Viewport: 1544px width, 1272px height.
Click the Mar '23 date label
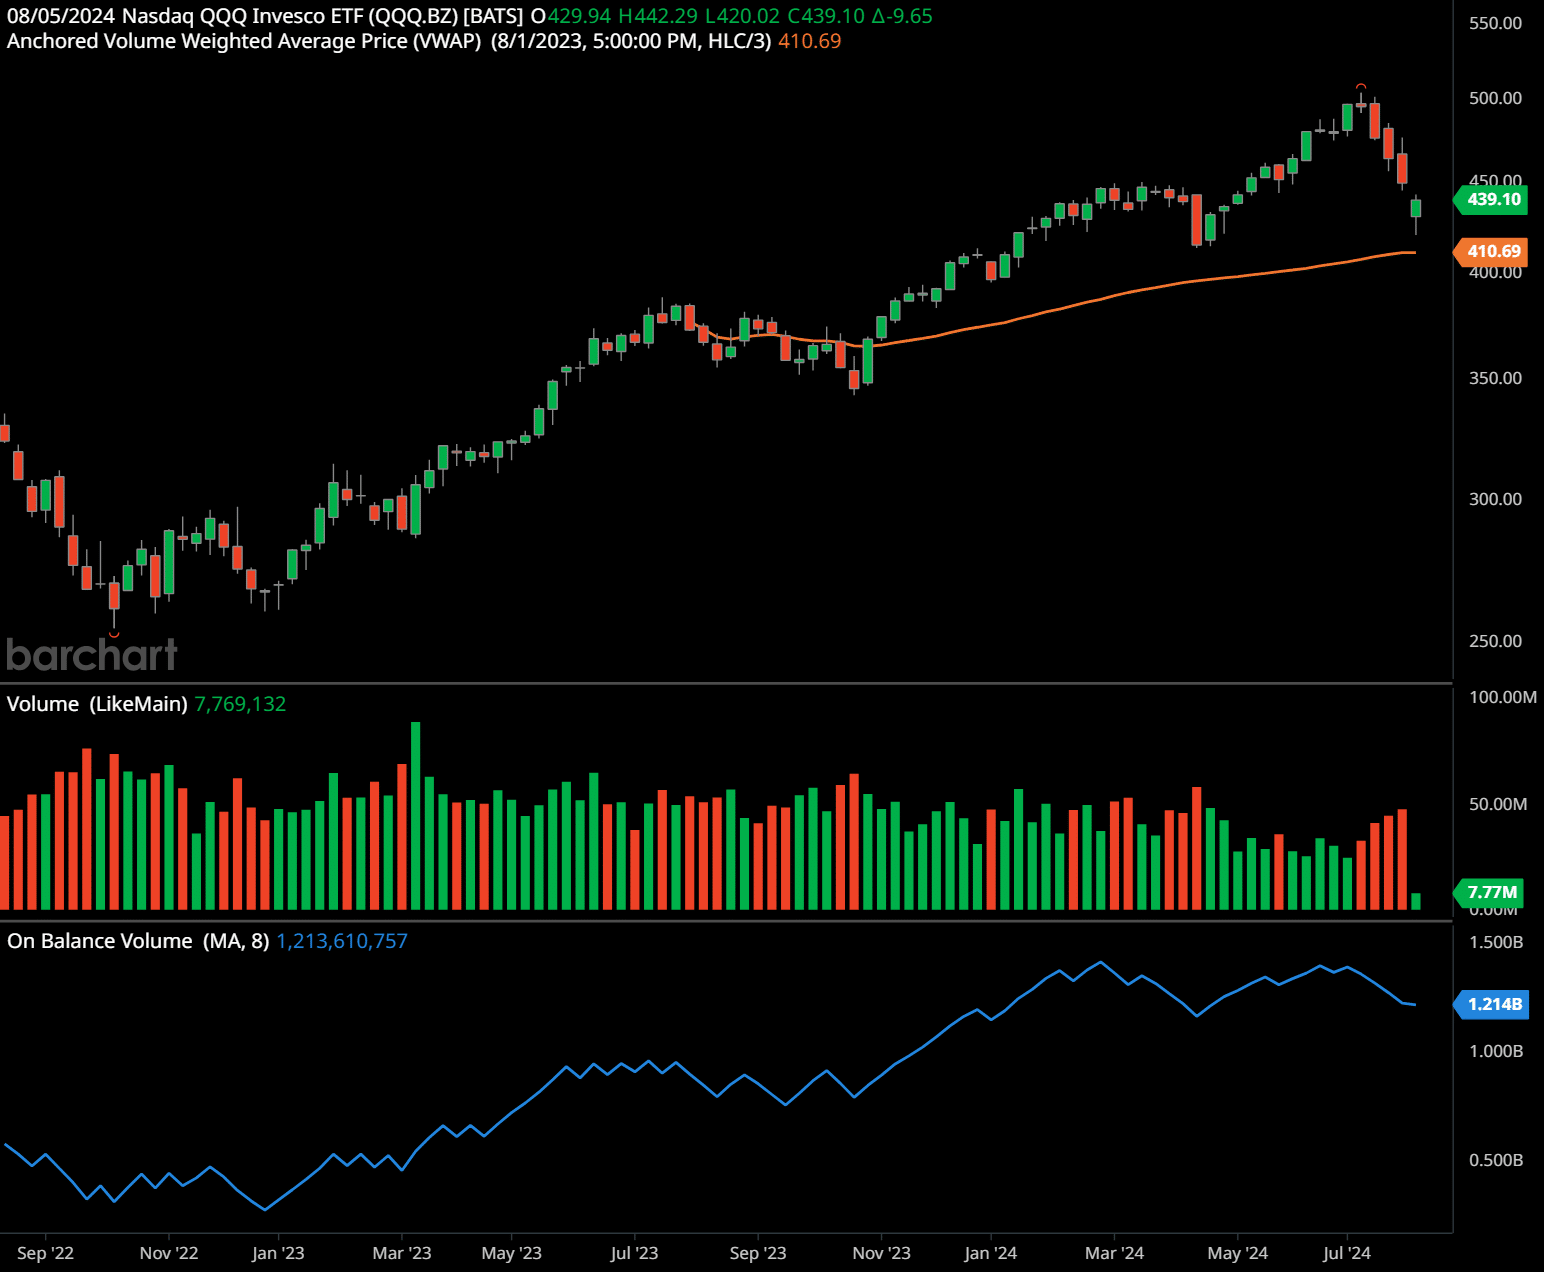[402, 1253]
